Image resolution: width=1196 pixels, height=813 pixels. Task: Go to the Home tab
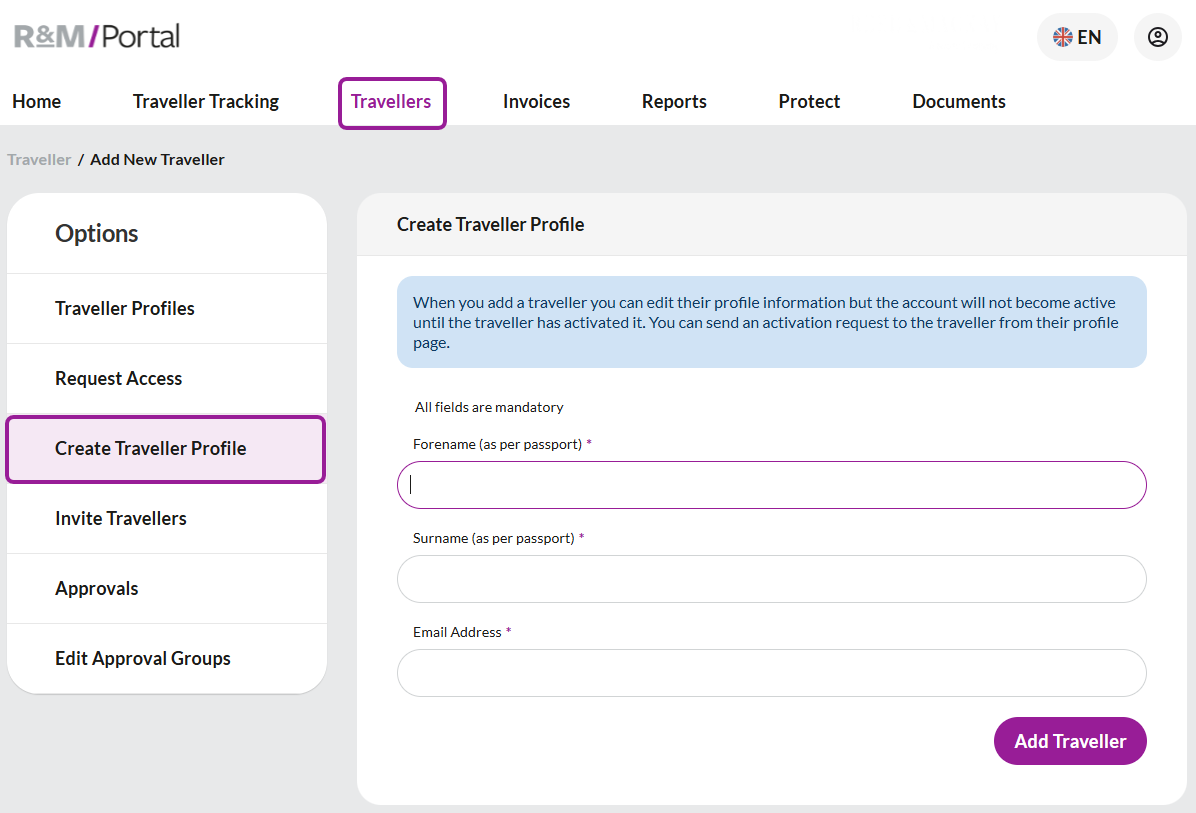coord(36,102)
